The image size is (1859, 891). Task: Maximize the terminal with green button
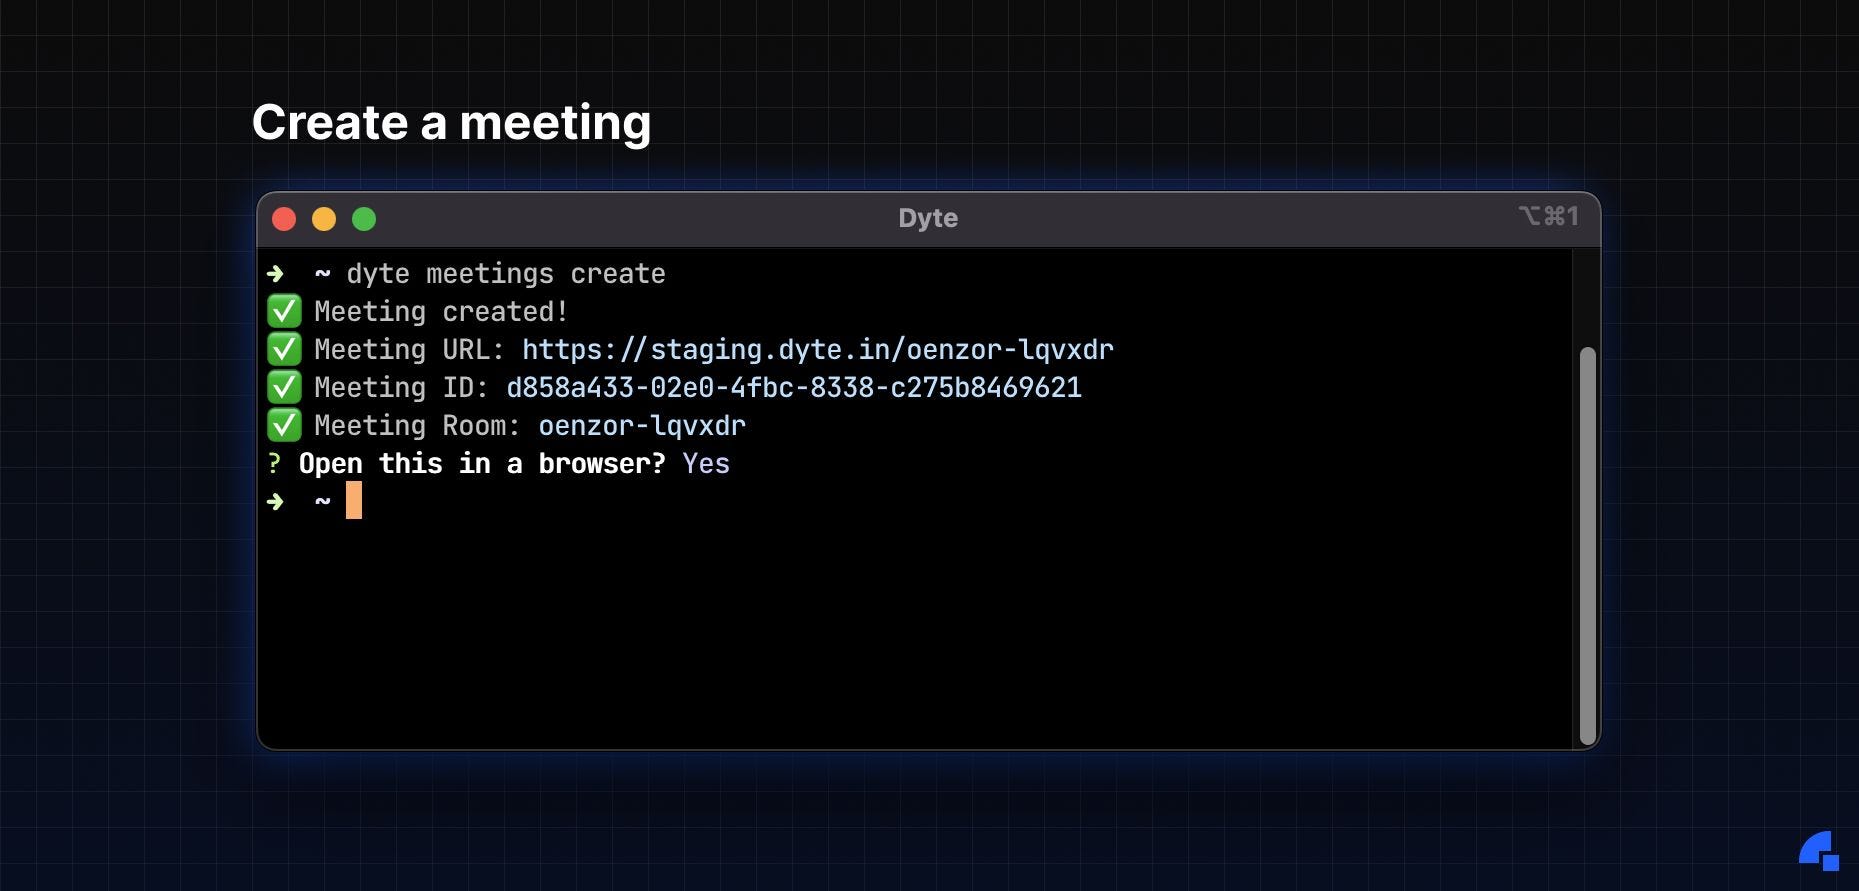click(x=364, y=219)
